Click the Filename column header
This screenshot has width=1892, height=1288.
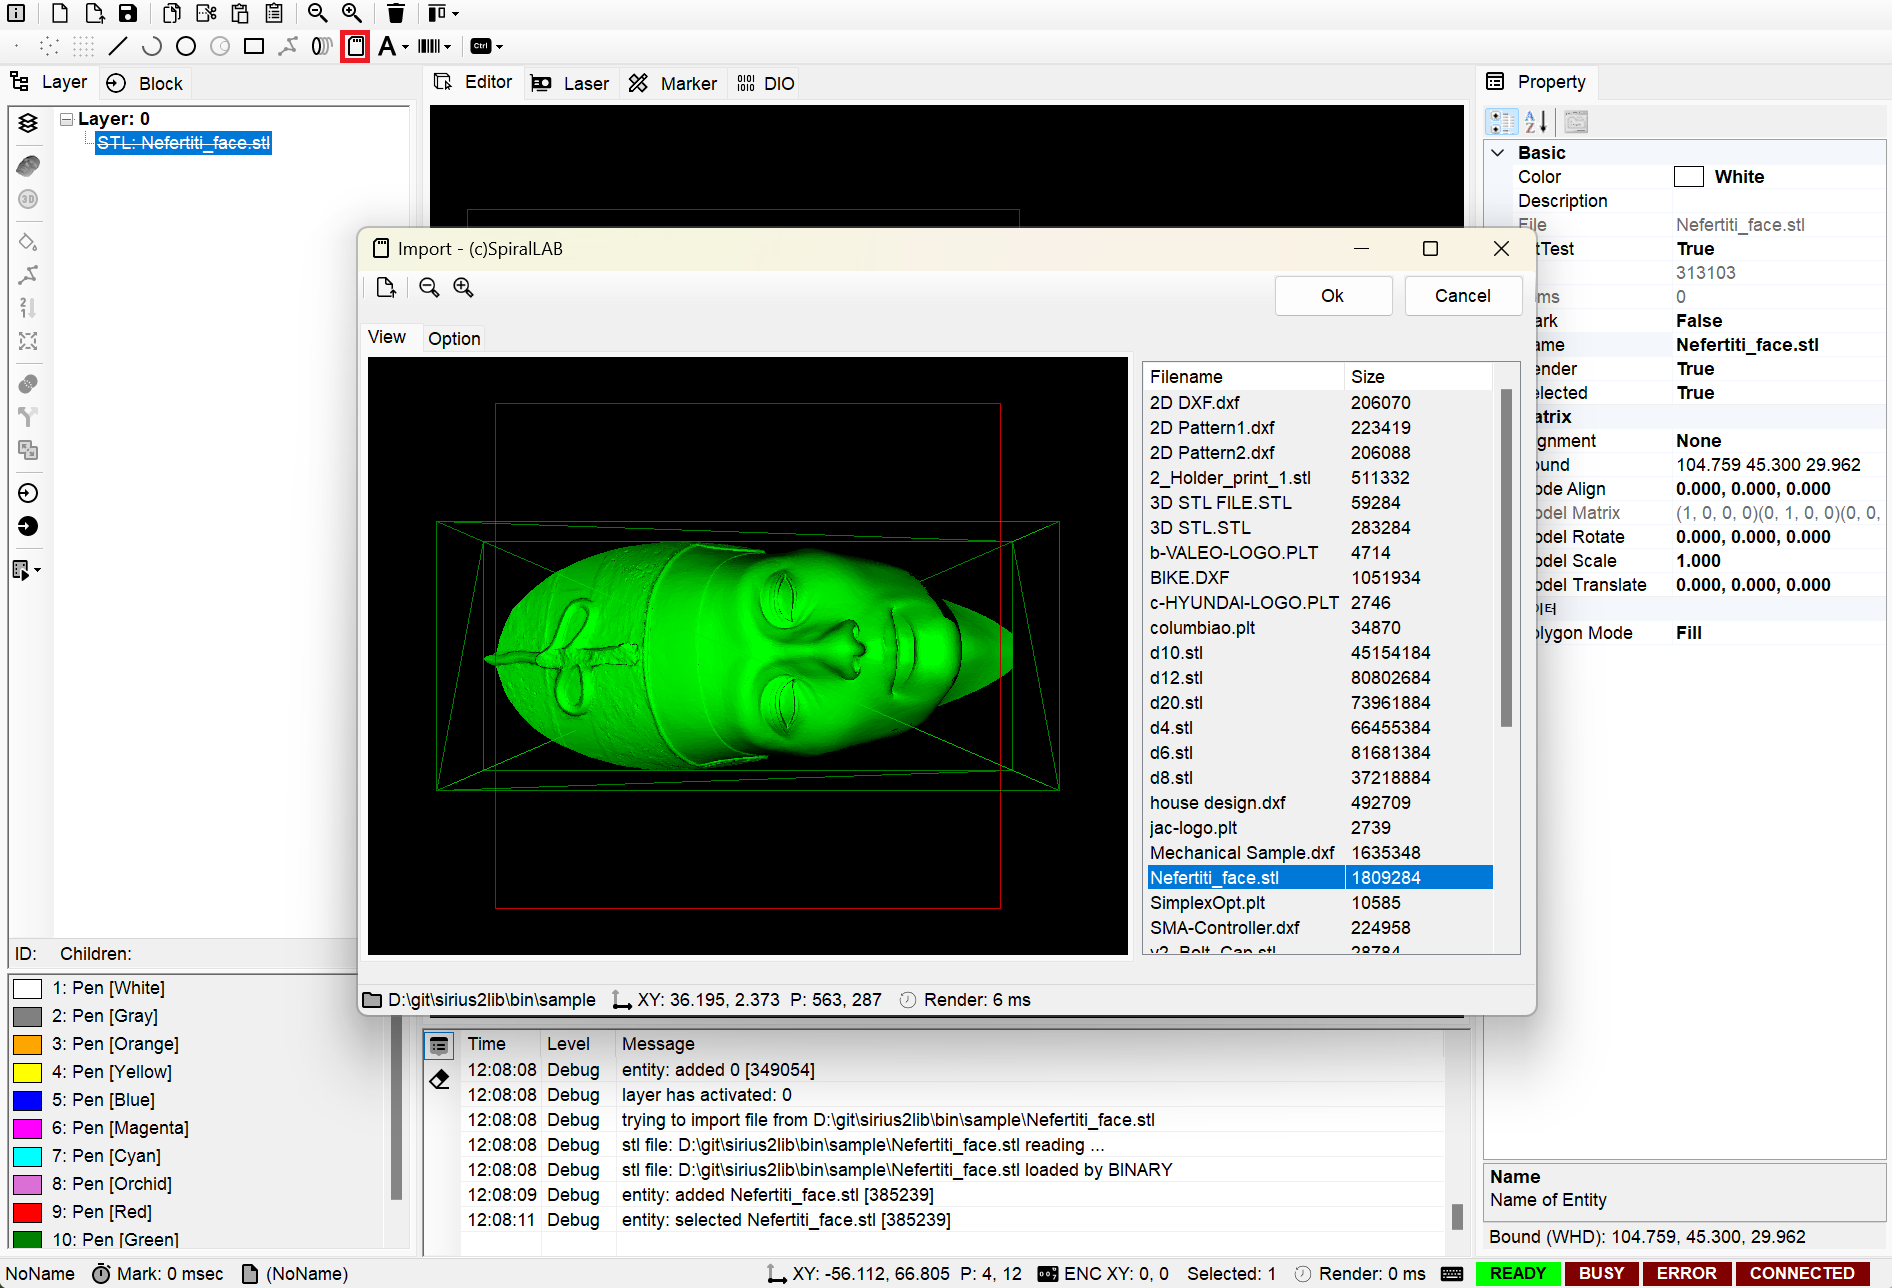[1244, 377]
